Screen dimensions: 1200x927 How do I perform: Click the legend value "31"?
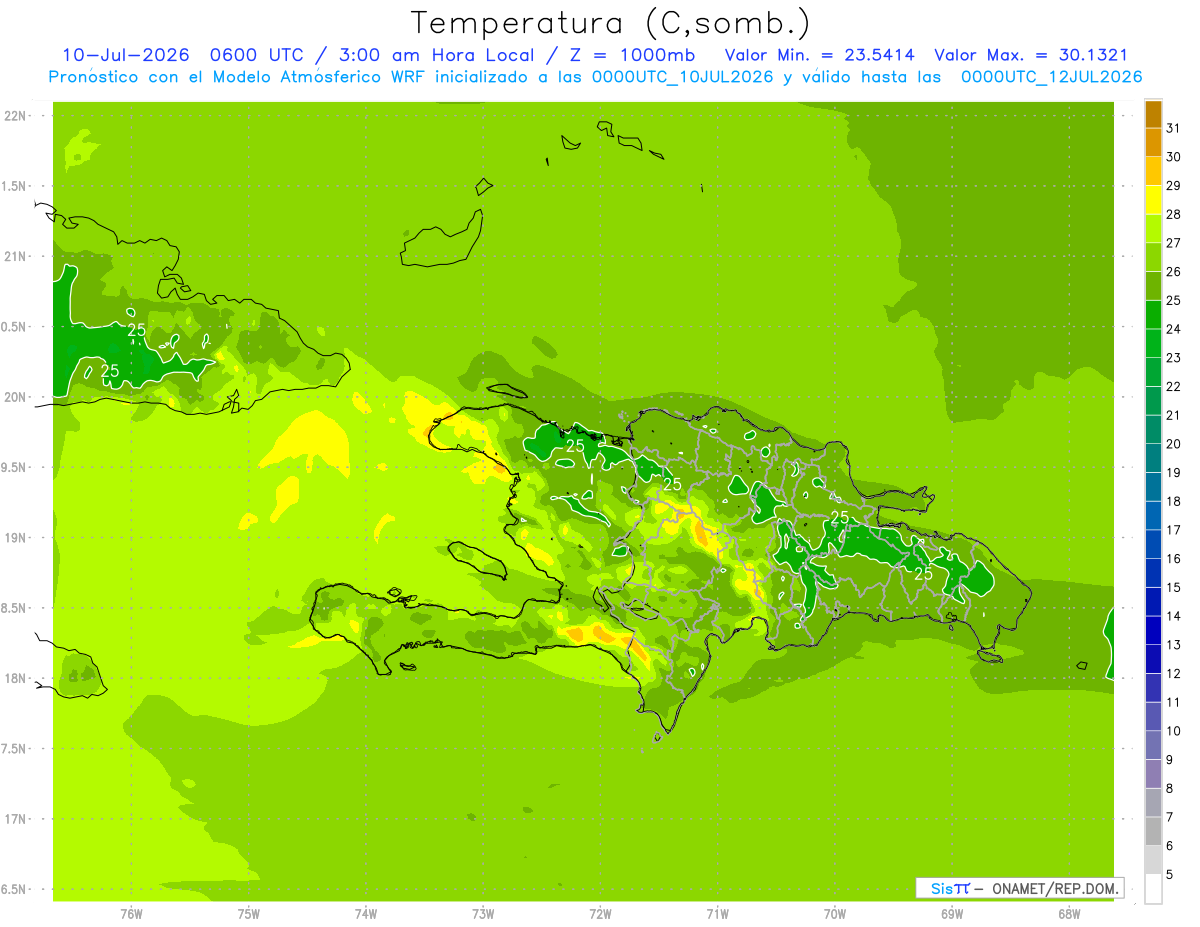[x=1173, y=128]
